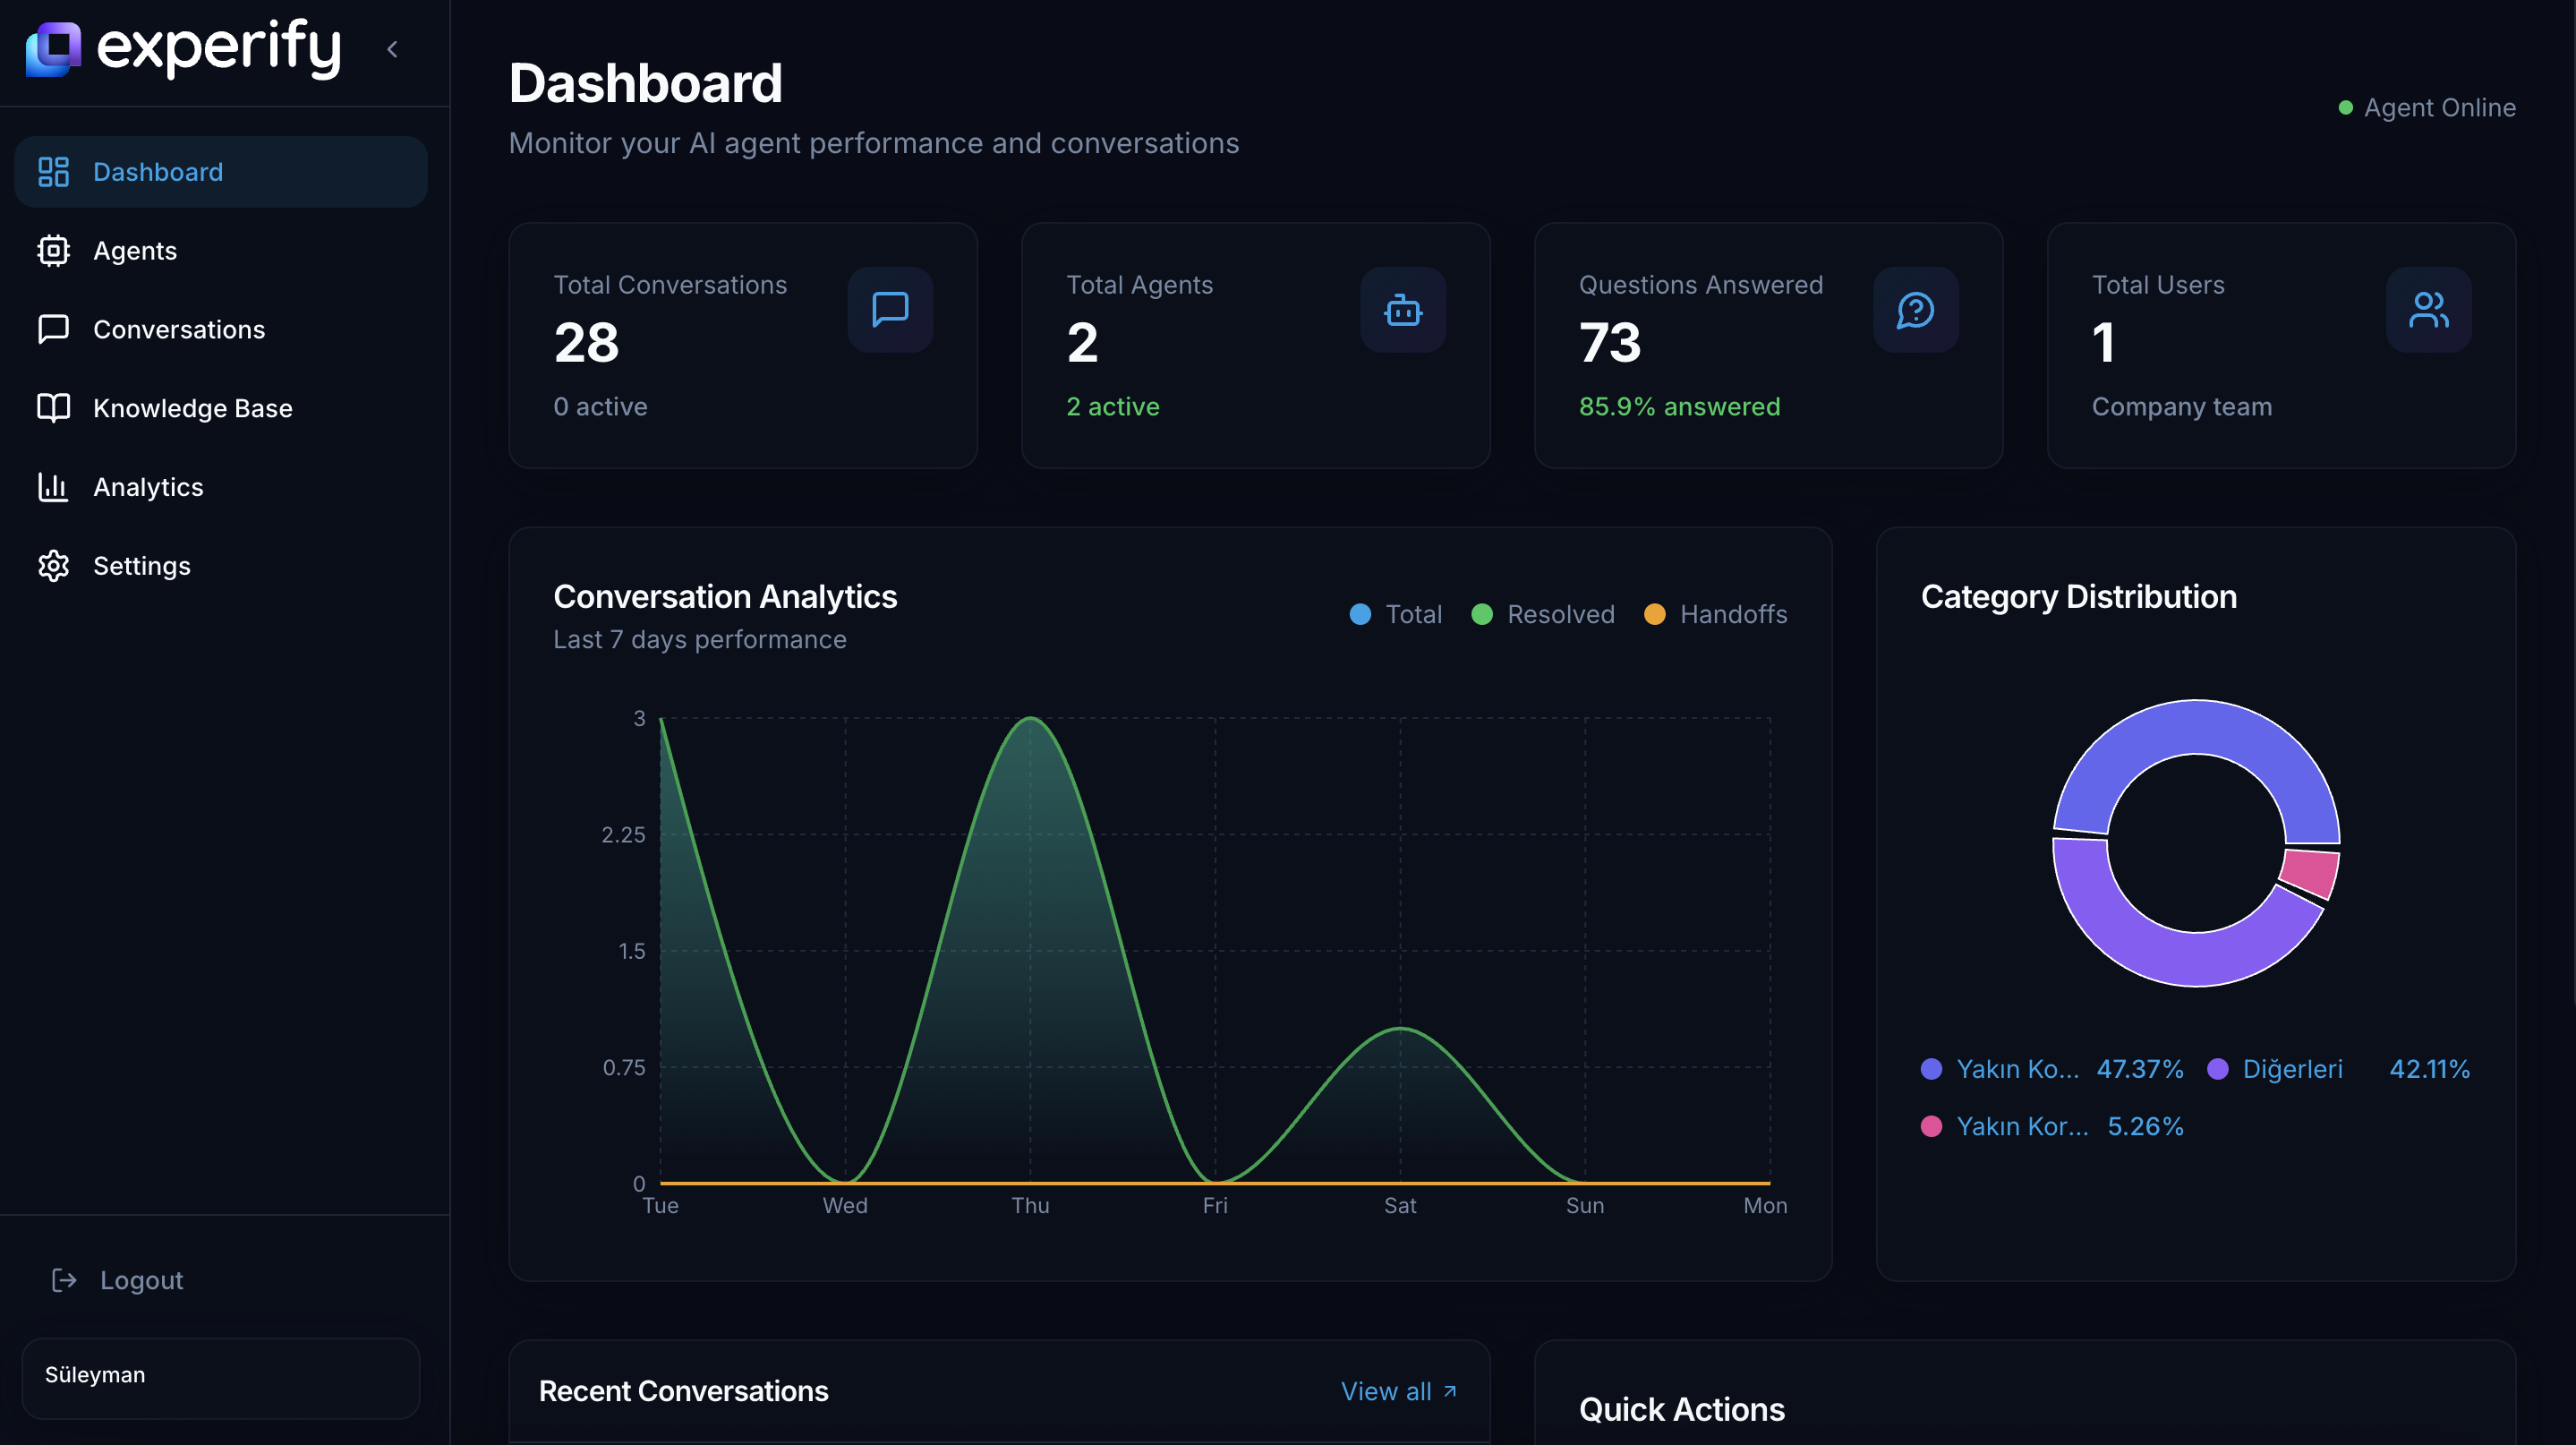The height and width of the screenshot is (1445, 2576).
Task: Toggle the Resolved series legend item
Action: click(x=1543, y=614)
